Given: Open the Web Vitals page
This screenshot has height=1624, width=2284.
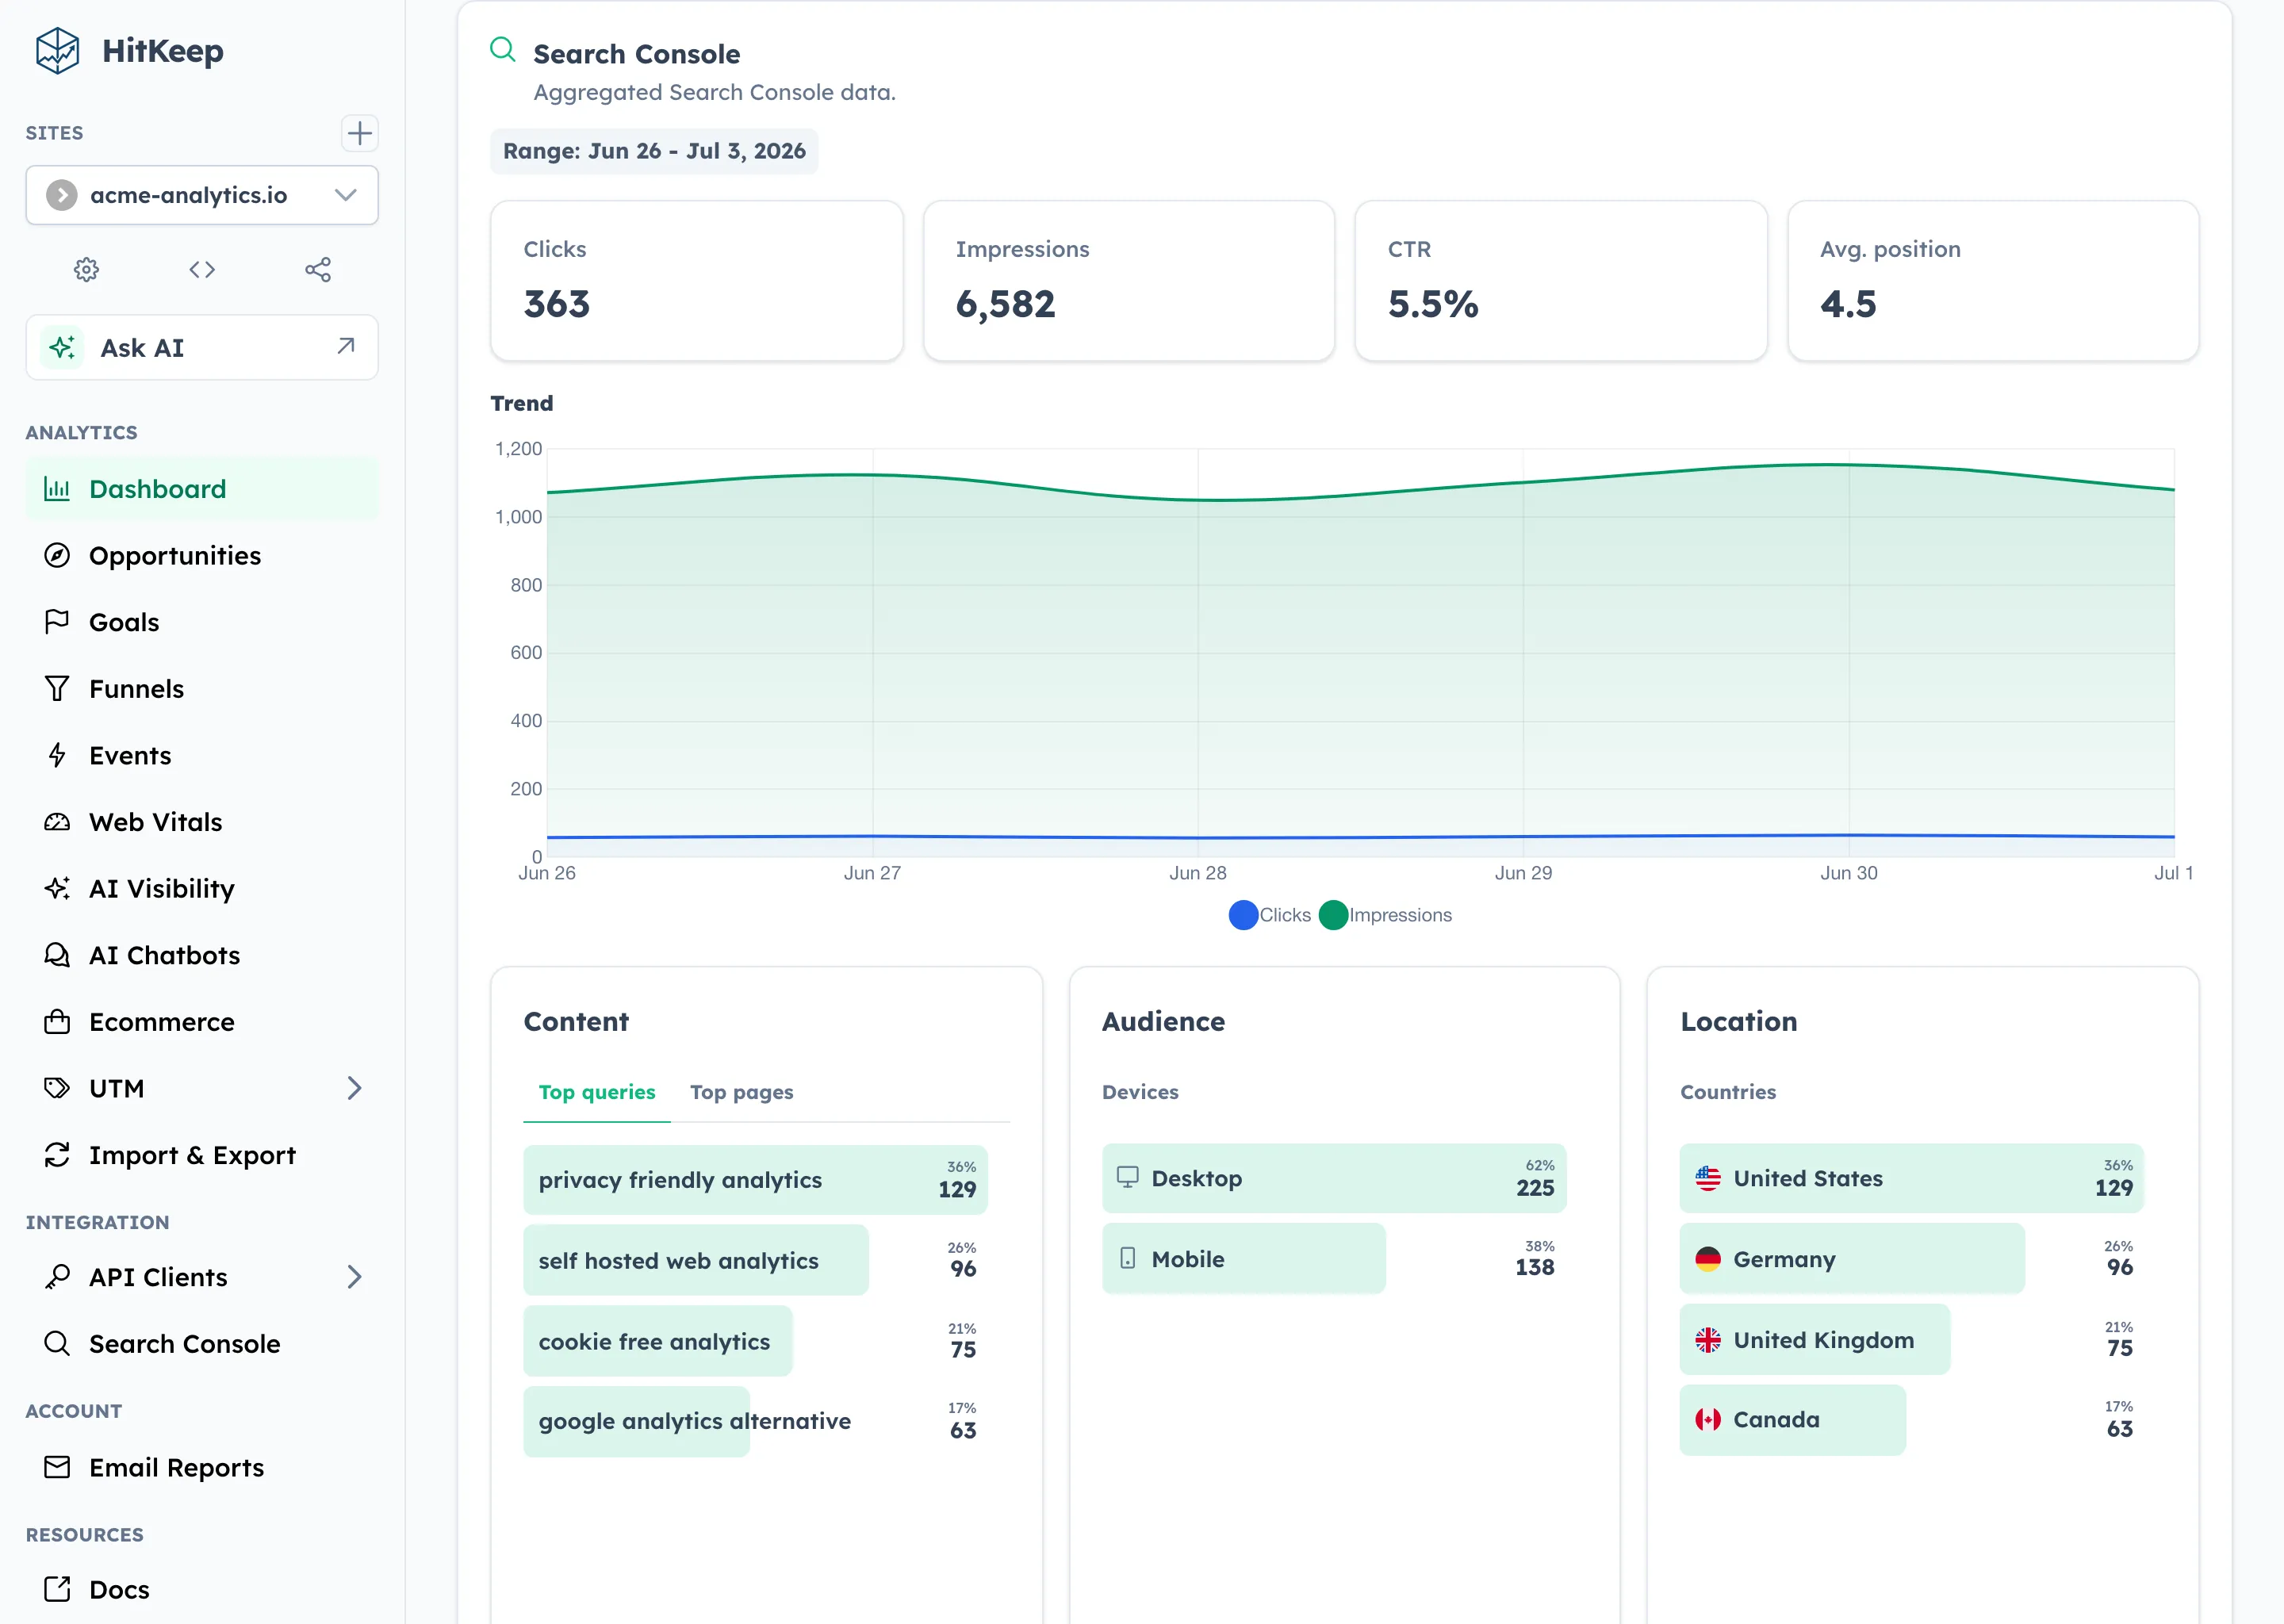Looking at the screenshot, I should [x=202, y=822].
